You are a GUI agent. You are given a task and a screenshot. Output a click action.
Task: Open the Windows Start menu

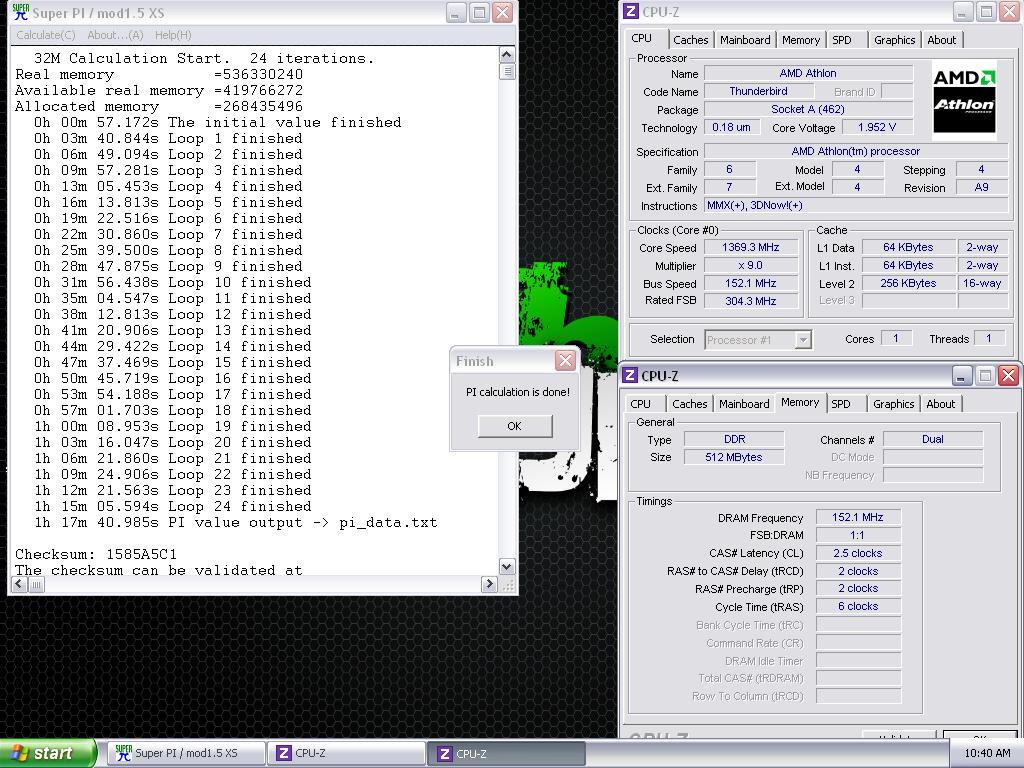pos(47,754)
